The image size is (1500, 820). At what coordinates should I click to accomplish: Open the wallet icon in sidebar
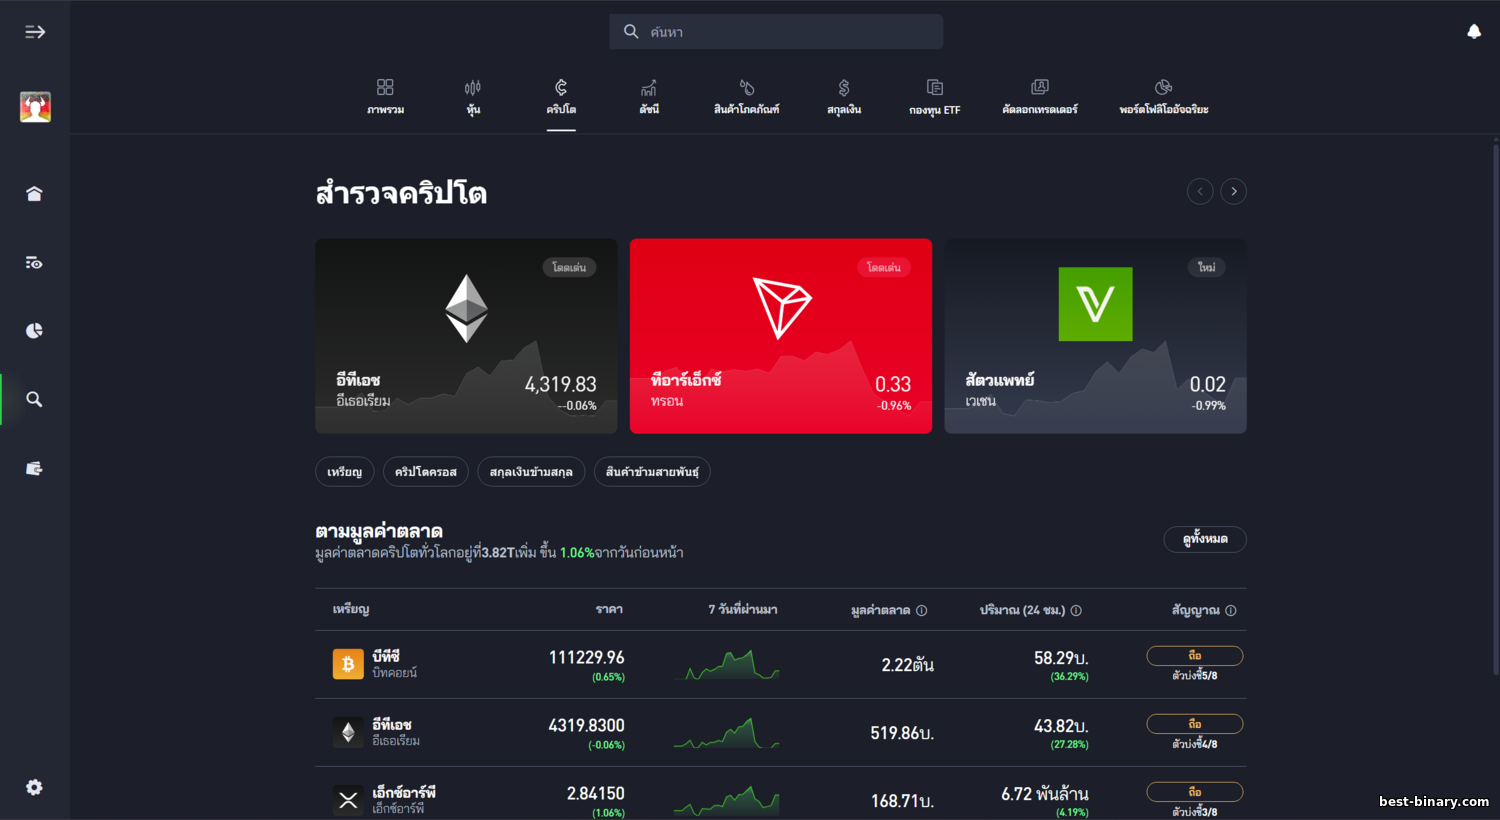tap(34, 468)
